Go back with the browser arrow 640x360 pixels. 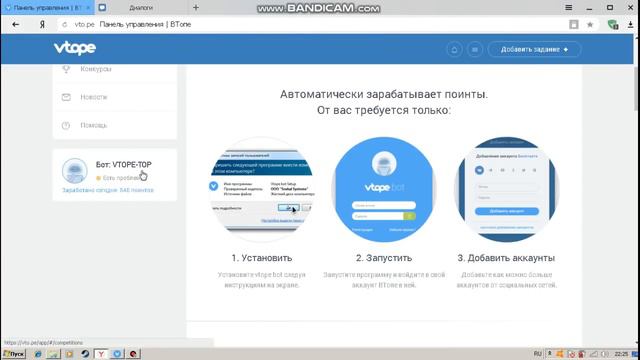(x=16, y=24)
